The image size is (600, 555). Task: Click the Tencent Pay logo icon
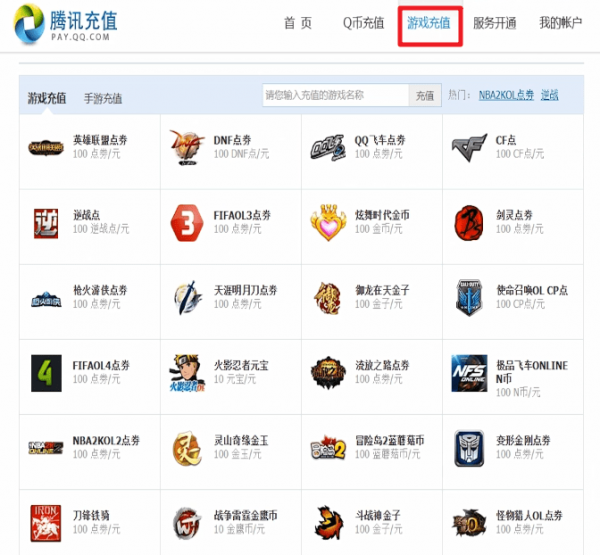coord(29,23)
